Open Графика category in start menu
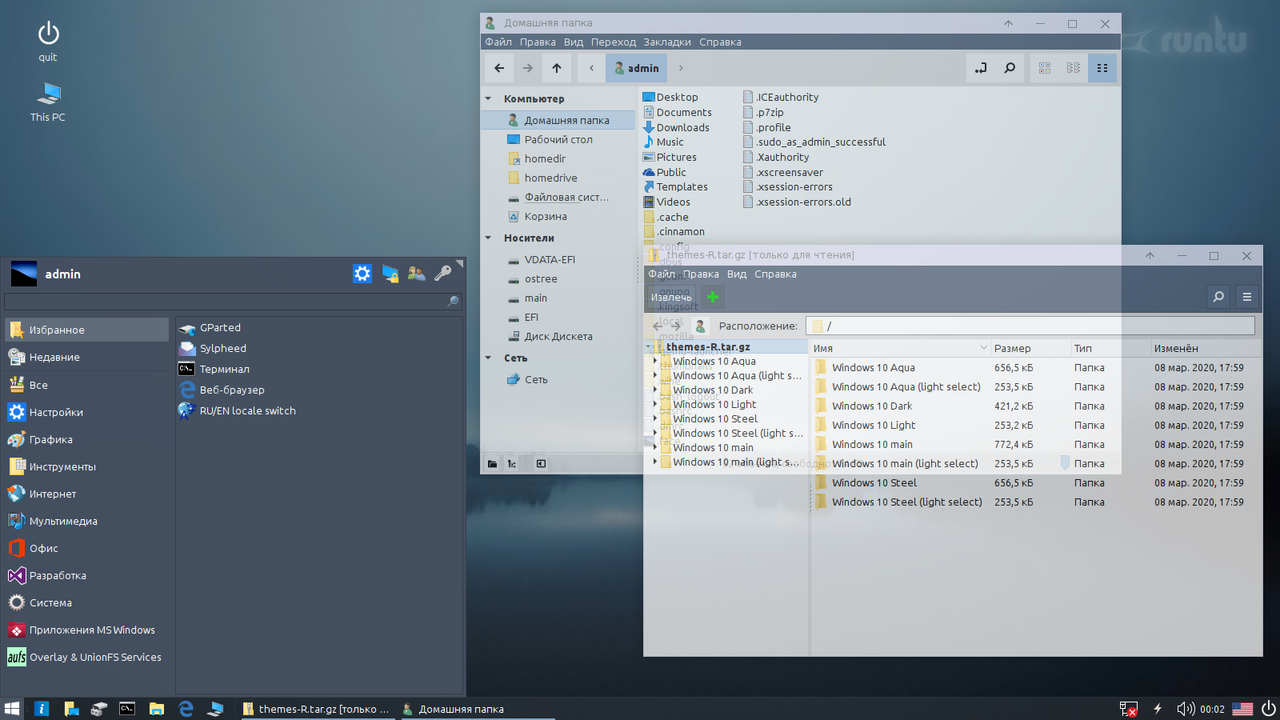This screenshot has width=1280, height=720. [x=87, y=439]
